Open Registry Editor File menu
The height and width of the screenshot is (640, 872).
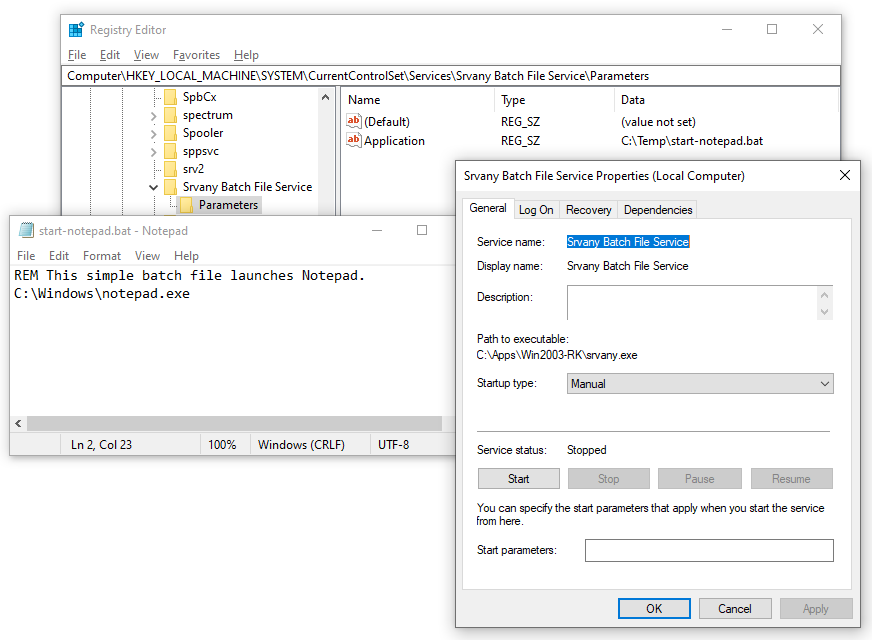(x=77, y=55)
